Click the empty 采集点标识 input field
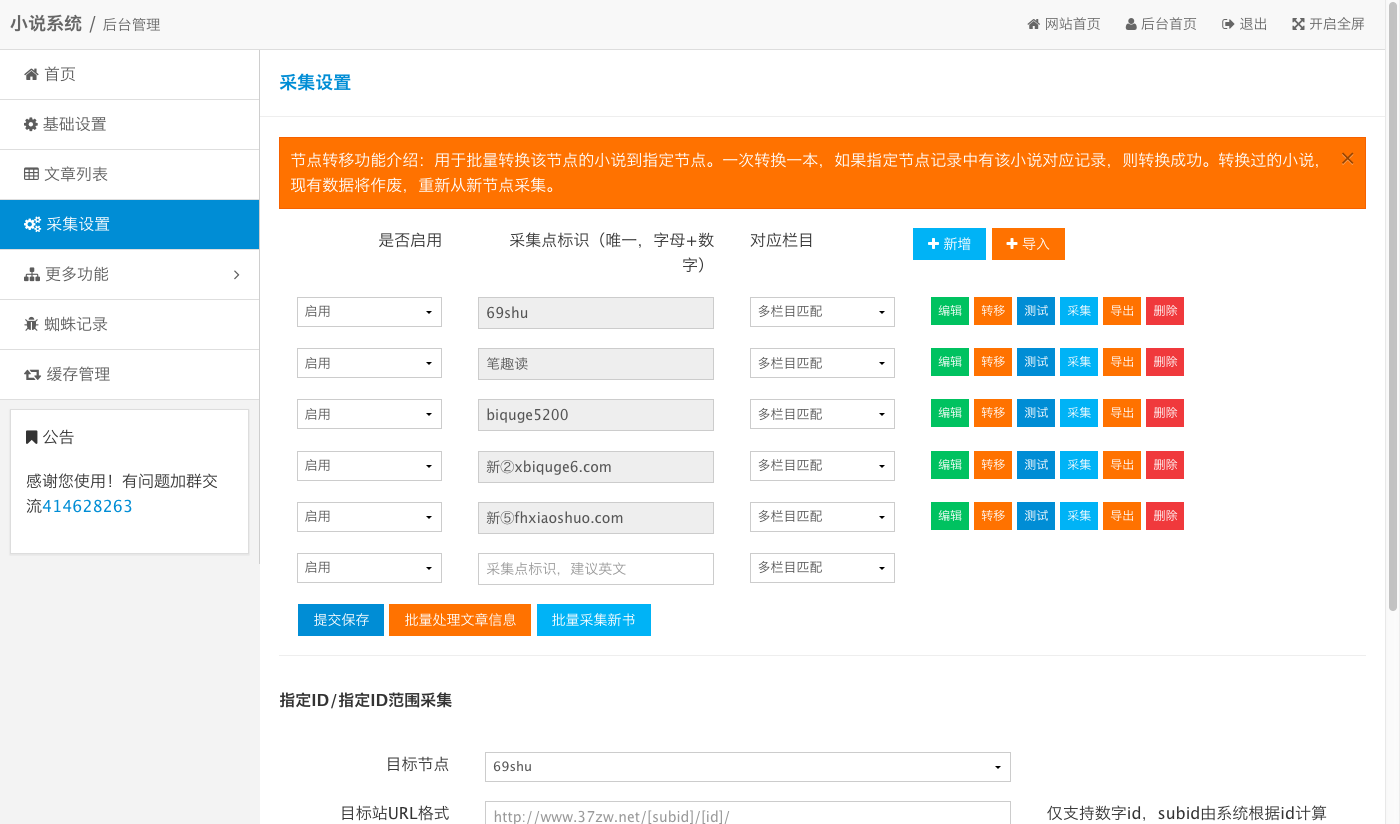This screenshot has width=1400, height=824. pos(596,568)
